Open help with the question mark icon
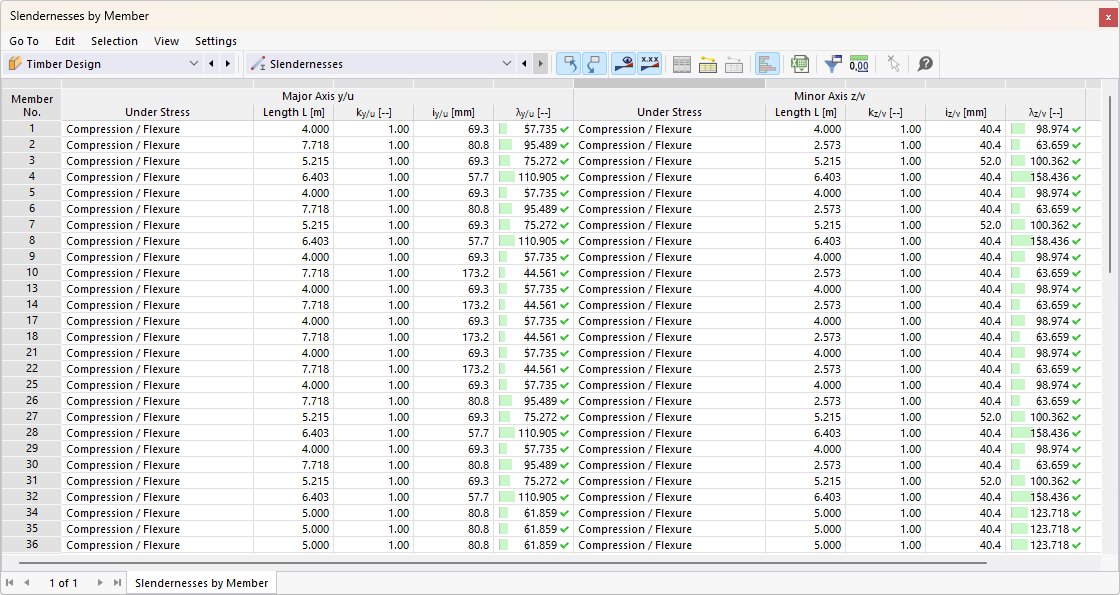Image resolution: width=1120 pixels, height=595 pixels. [925, 64]
